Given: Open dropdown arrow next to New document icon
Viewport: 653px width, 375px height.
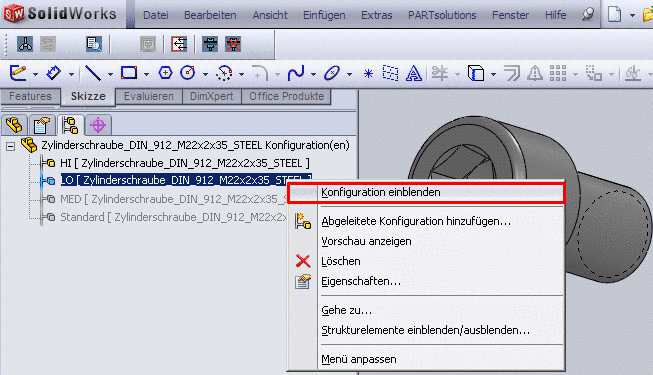Looking at the screenshot, I should [x=632, y=15].
